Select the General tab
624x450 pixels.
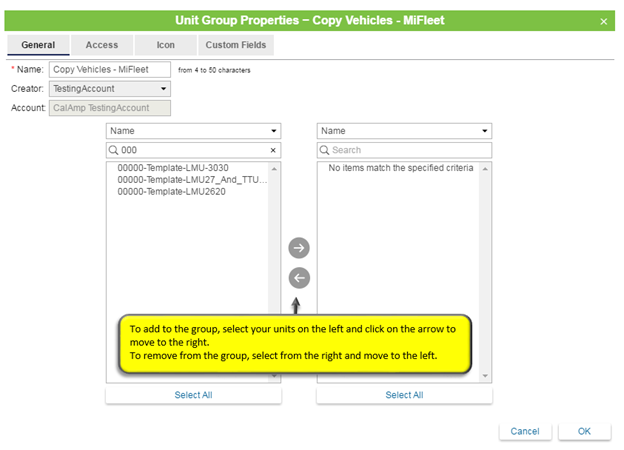[x=38, y=45]
